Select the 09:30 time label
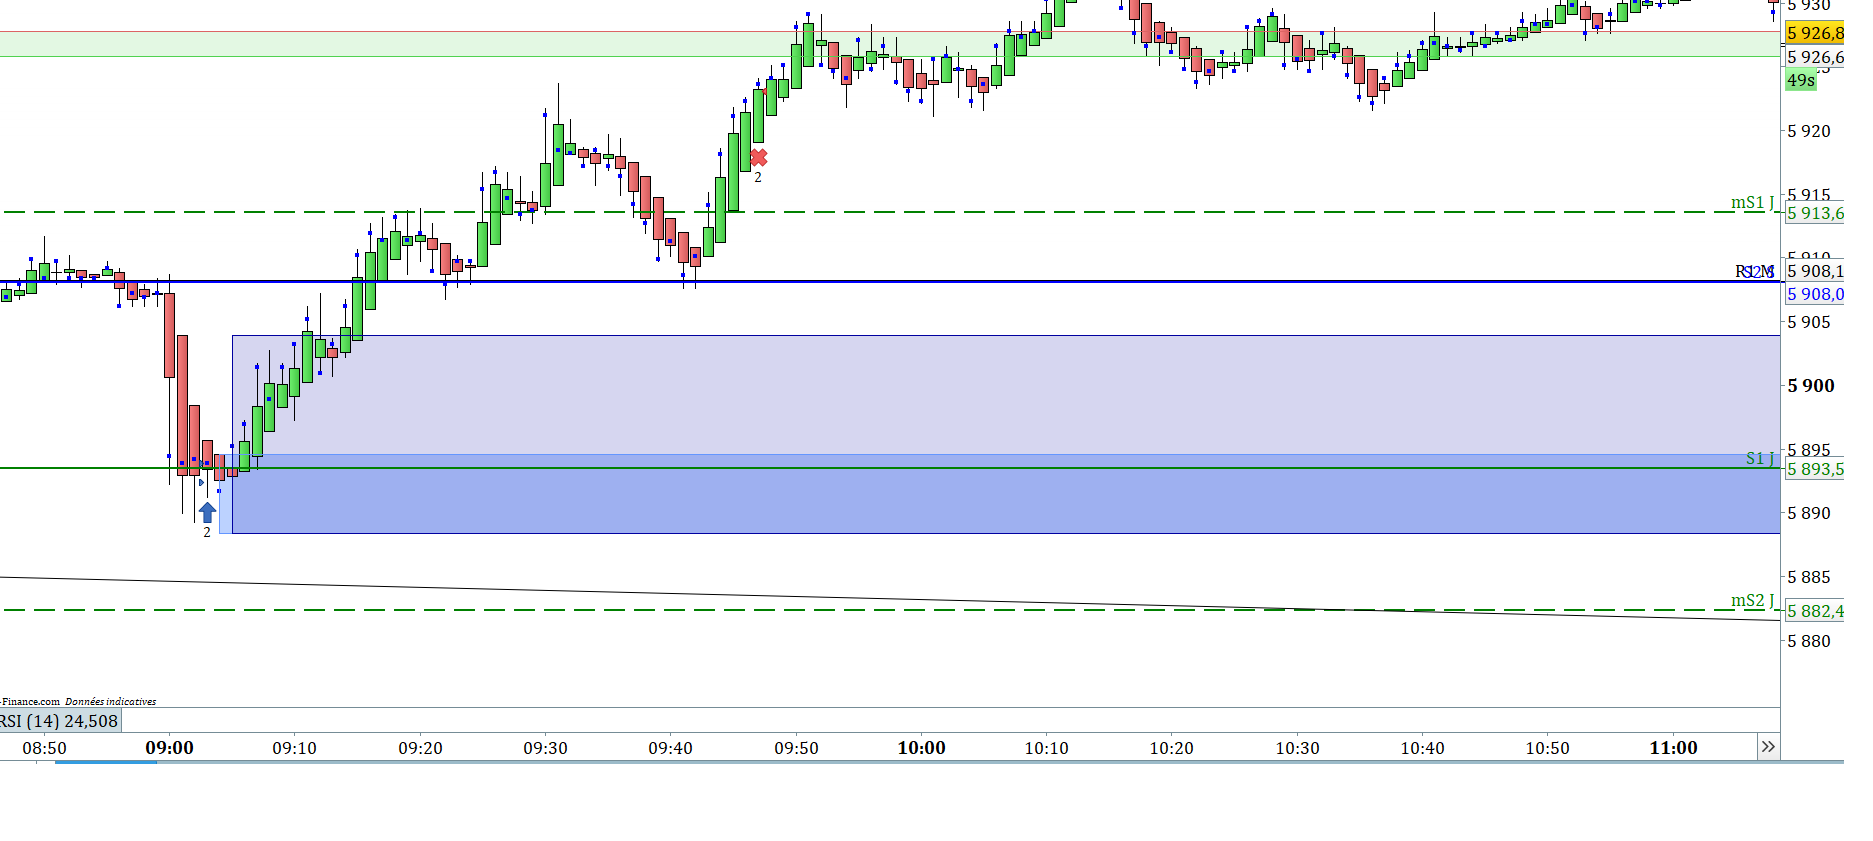1873x841 pixels. pos(545,748)
